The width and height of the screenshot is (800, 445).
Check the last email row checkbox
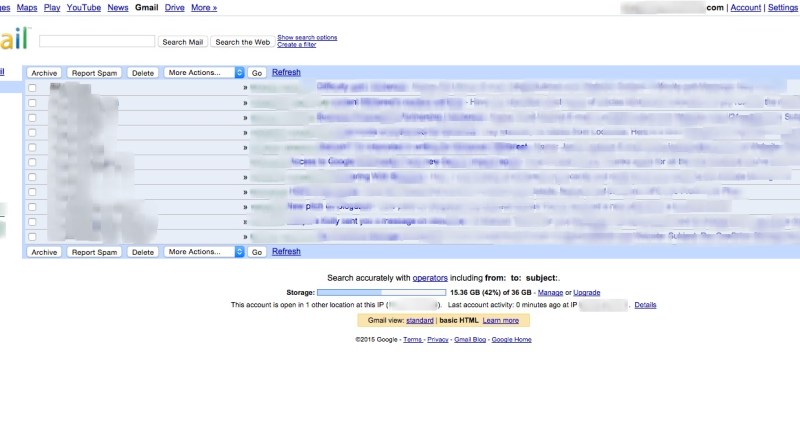[32, 237]
